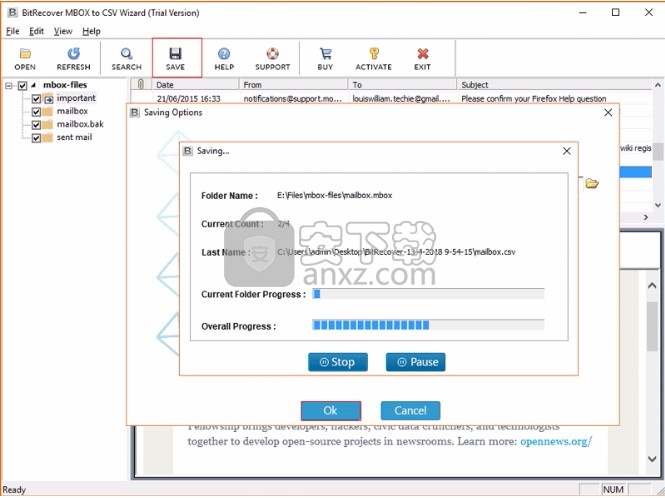Close the Saving... progress dialog
665x498 pixels.
[567, 151]
